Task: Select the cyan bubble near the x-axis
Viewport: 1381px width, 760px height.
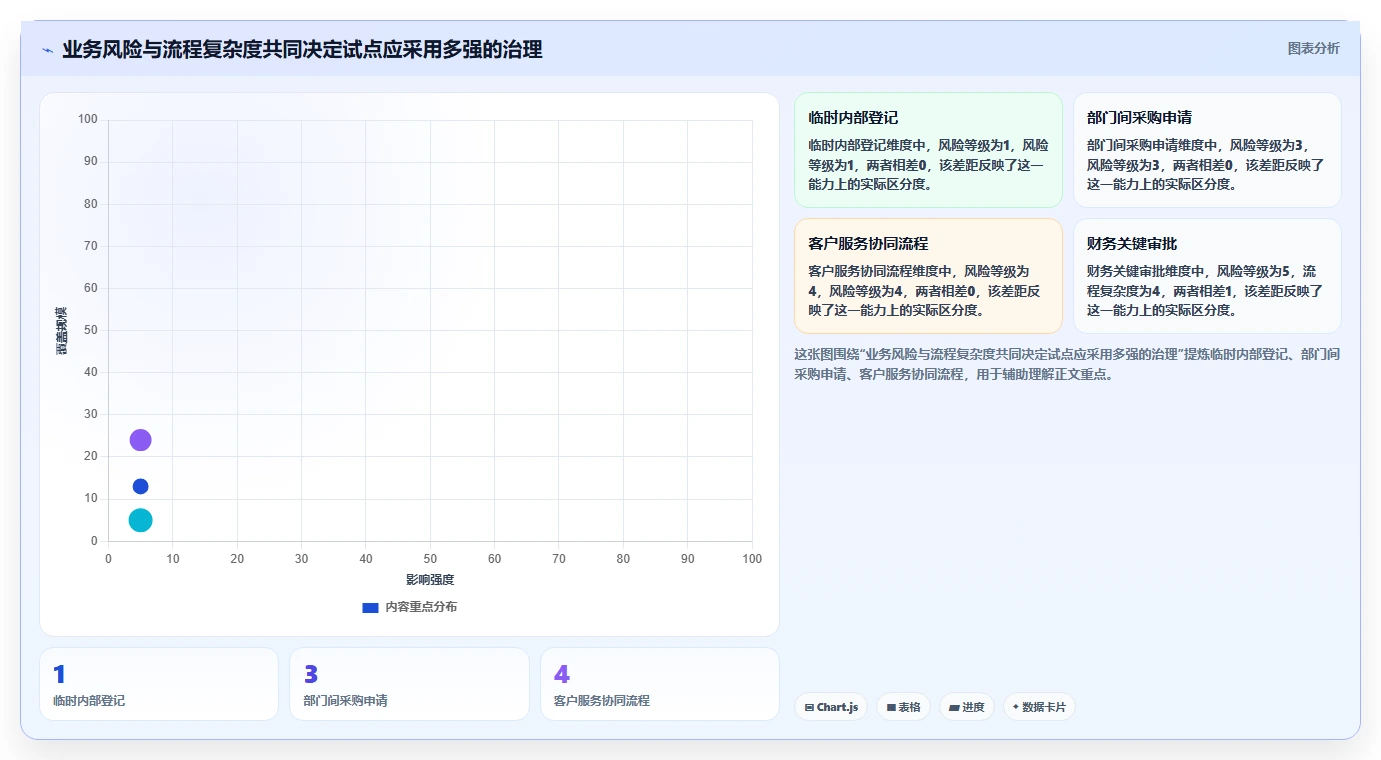Action: click(x=140, y=520)
